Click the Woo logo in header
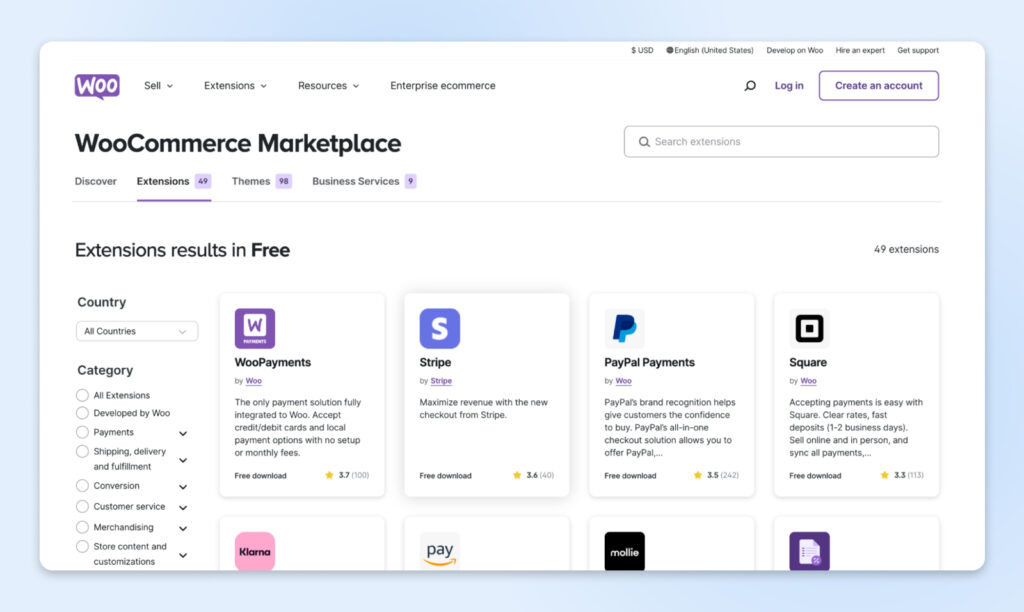 click(x=97, y=86)
